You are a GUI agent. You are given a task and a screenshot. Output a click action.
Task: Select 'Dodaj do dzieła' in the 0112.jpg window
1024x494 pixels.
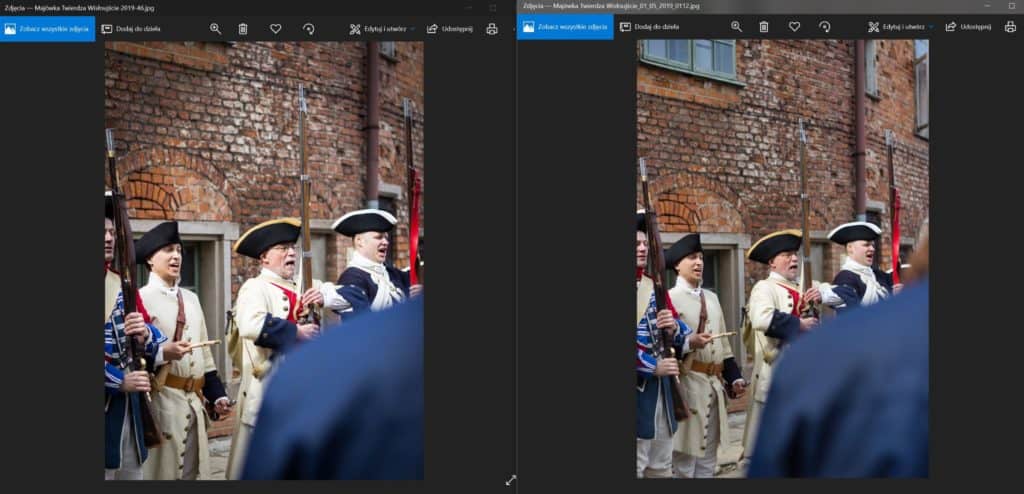[649, 27]
